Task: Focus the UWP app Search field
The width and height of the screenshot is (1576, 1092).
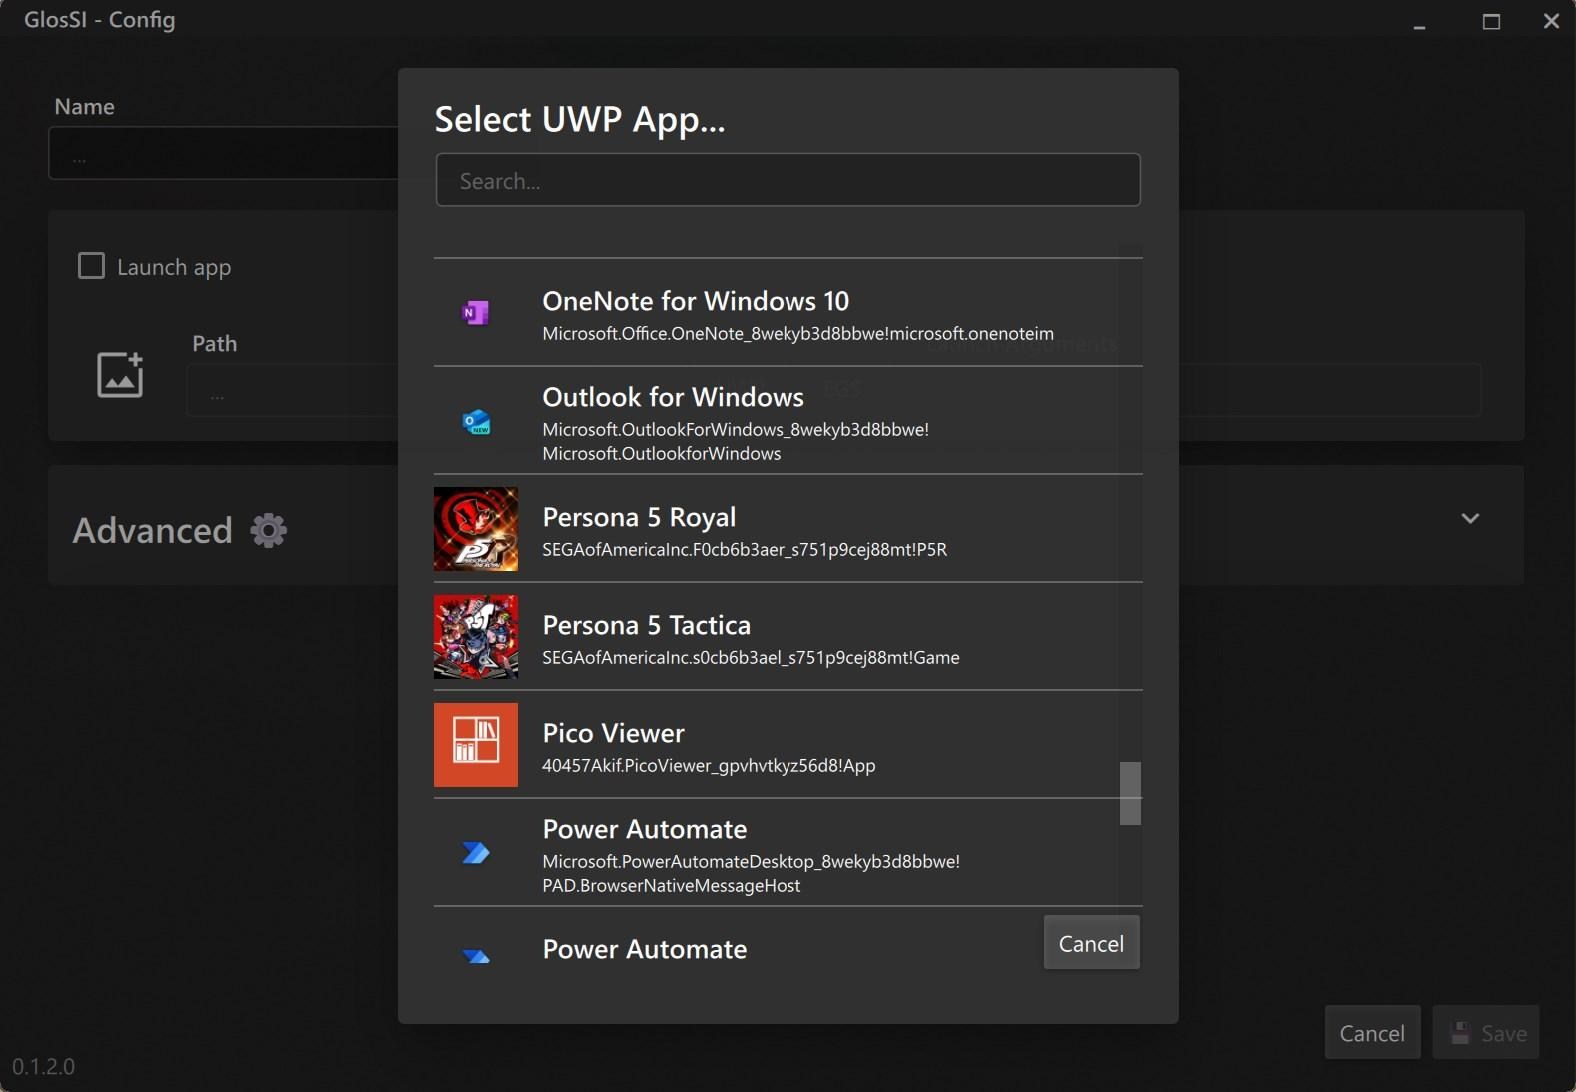Action: (788, 181)
